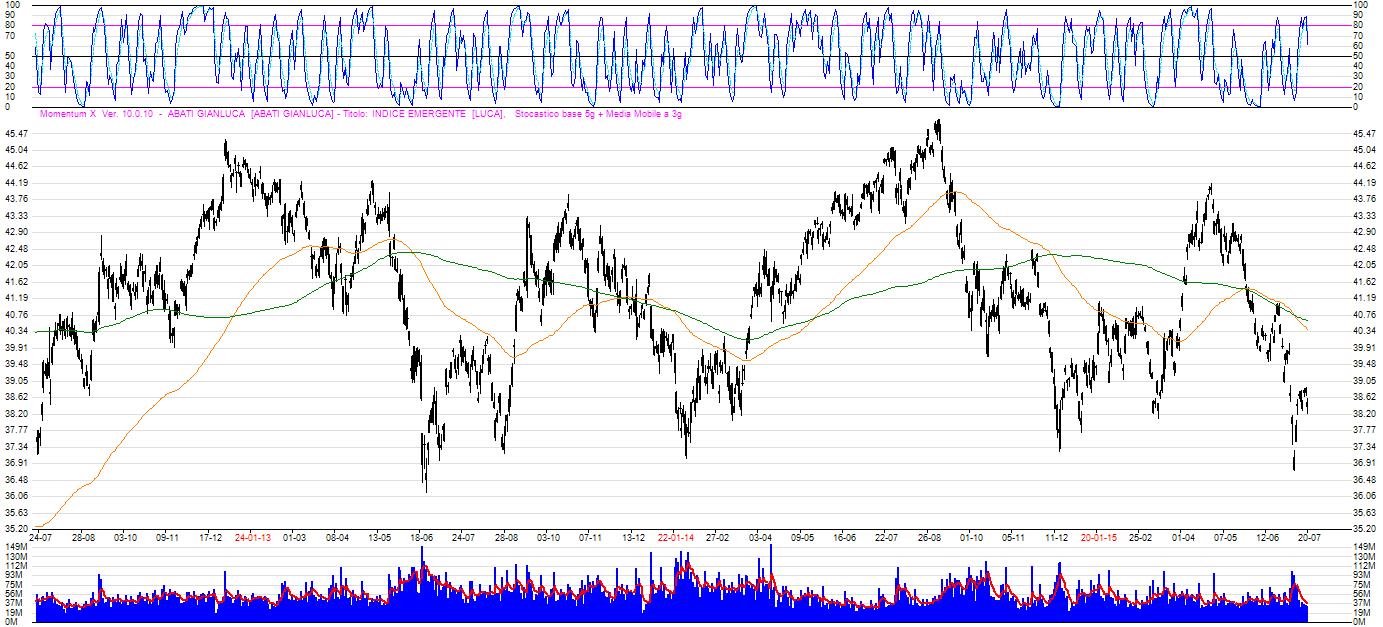Image resolution: width=1383 pixels, height=627 pixels.
Task: Select the red 22-01-14 date marker
Action: [x=676, y=537]
